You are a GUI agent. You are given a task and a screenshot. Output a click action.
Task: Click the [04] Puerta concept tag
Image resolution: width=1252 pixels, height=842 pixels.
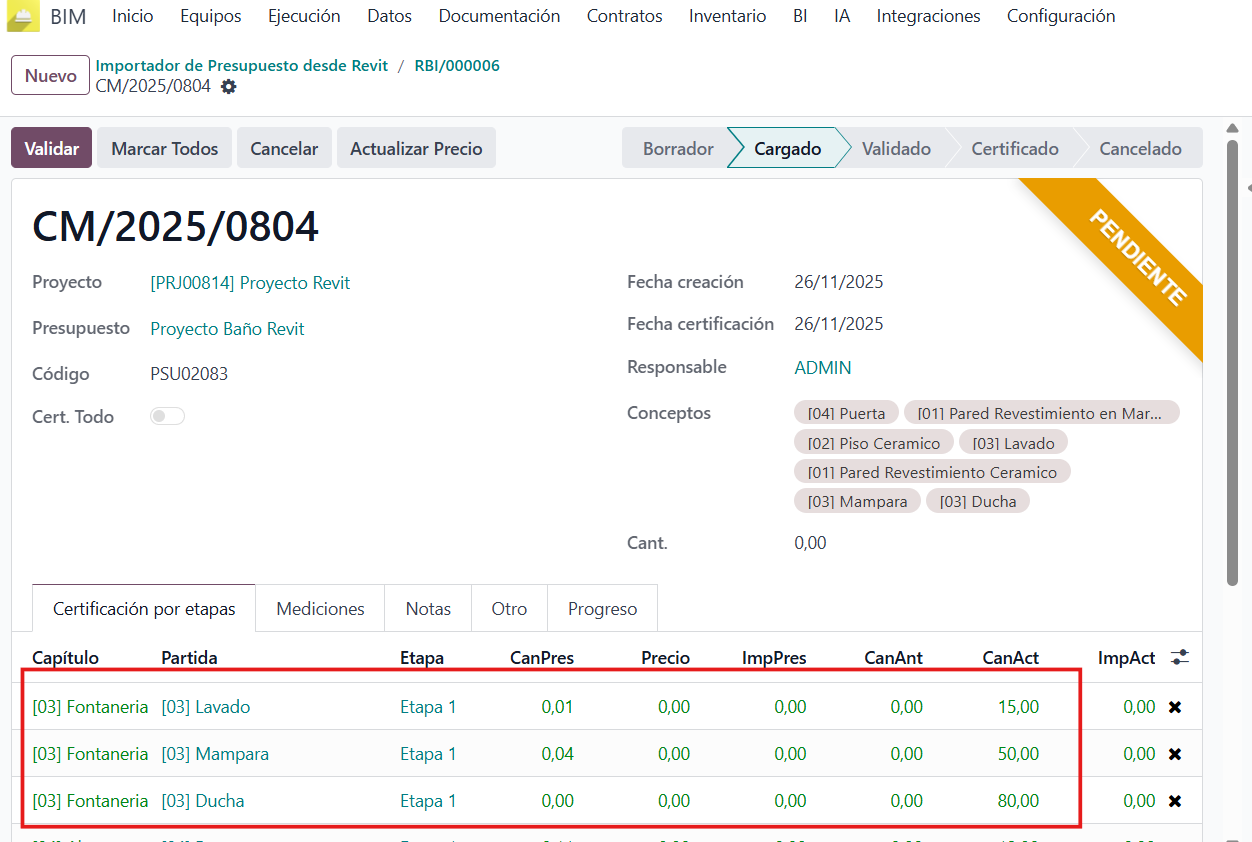(x=846, y=413)
